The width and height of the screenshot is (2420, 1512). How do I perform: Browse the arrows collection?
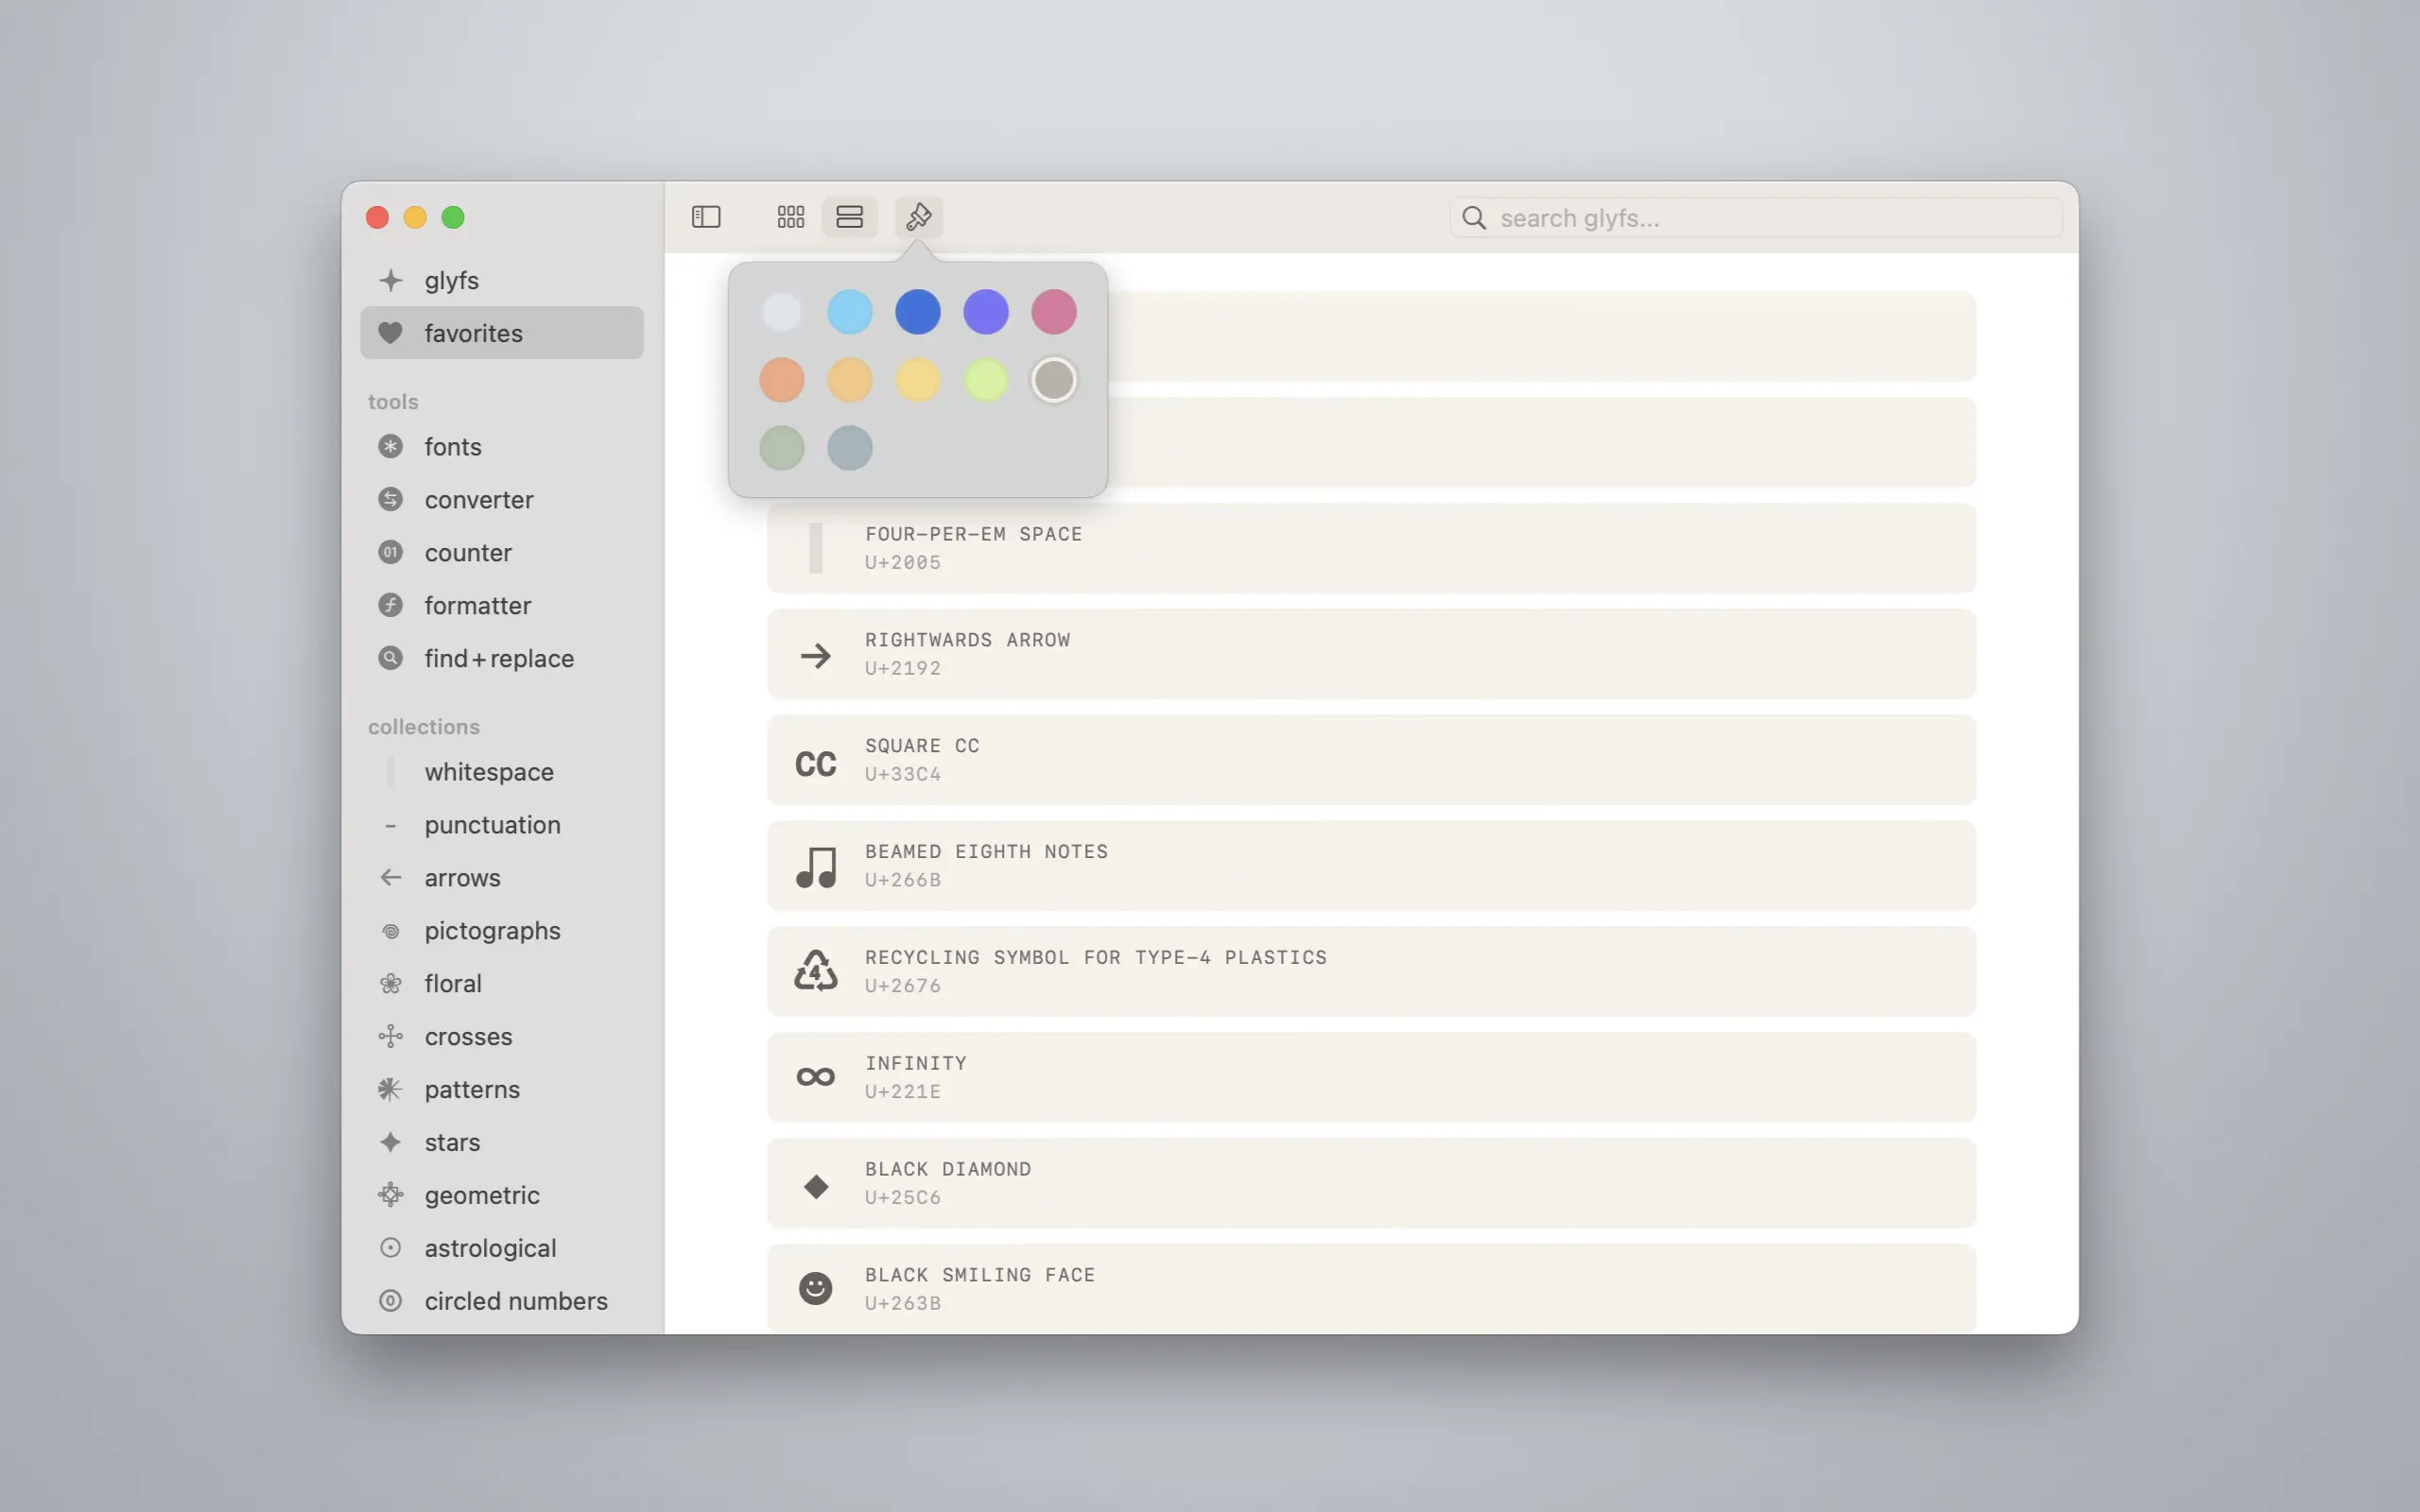(461, 878)
